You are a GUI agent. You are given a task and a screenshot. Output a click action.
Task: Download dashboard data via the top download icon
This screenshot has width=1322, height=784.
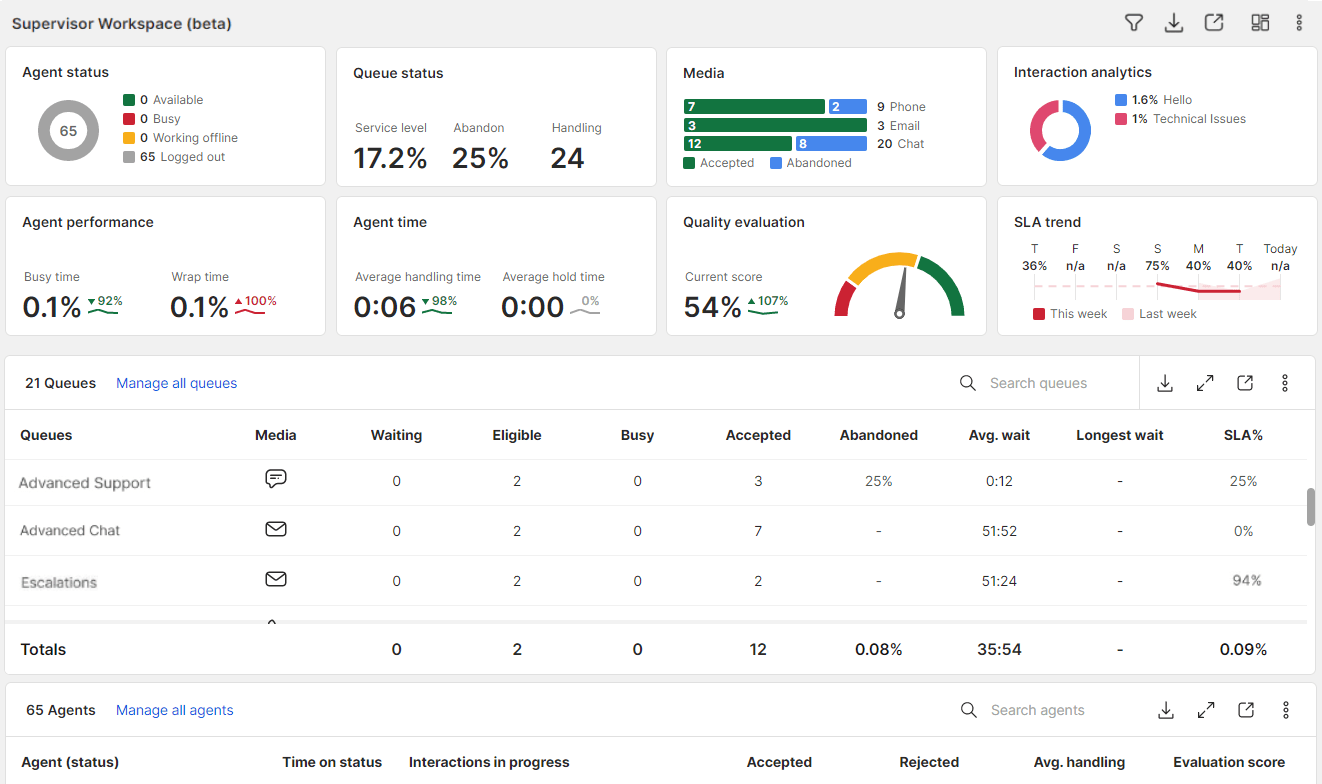[1174, 22]
